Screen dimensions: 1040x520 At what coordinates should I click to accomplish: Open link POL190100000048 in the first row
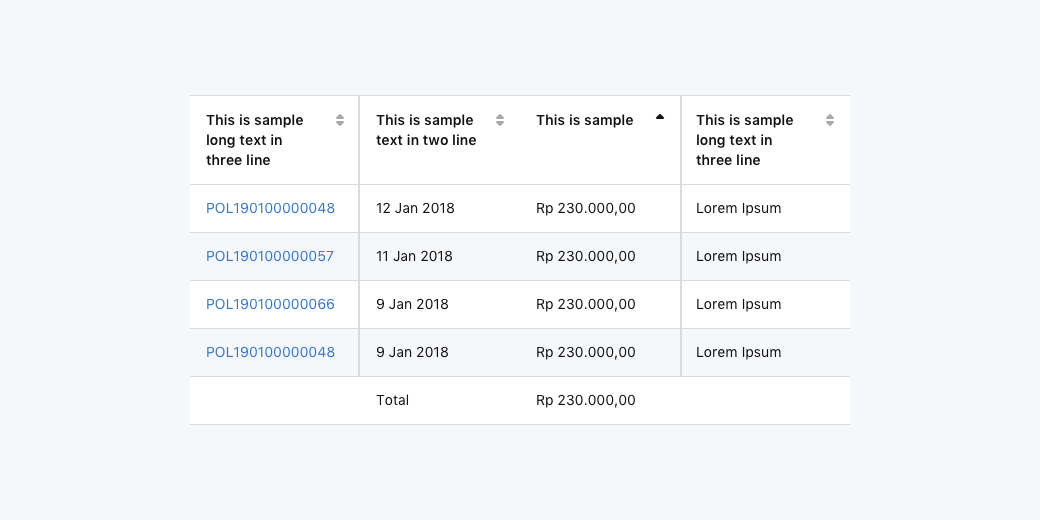(x=270, y=208)
